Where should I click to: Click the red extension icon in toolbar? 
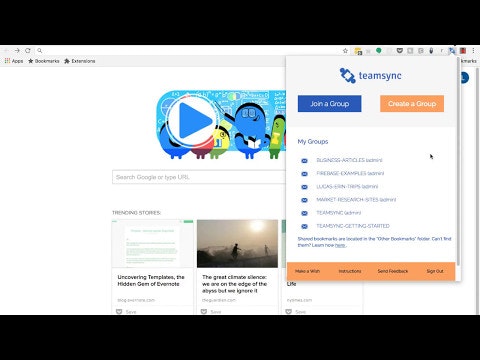click(x=463, y=51)
